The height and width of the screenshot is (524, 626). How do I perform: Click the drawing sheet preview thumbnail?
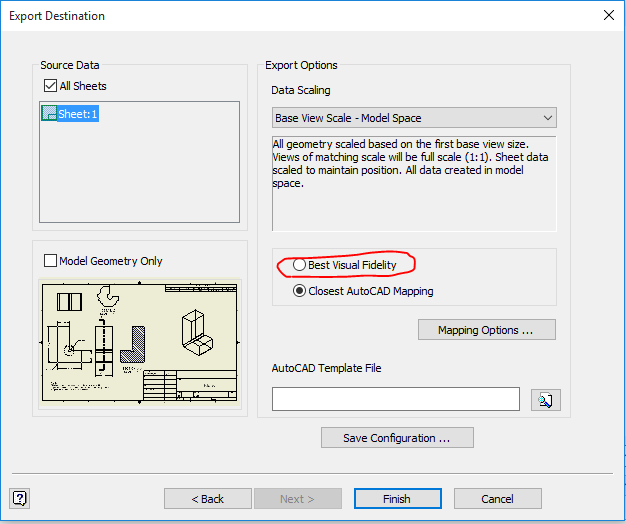click(140, 343)
